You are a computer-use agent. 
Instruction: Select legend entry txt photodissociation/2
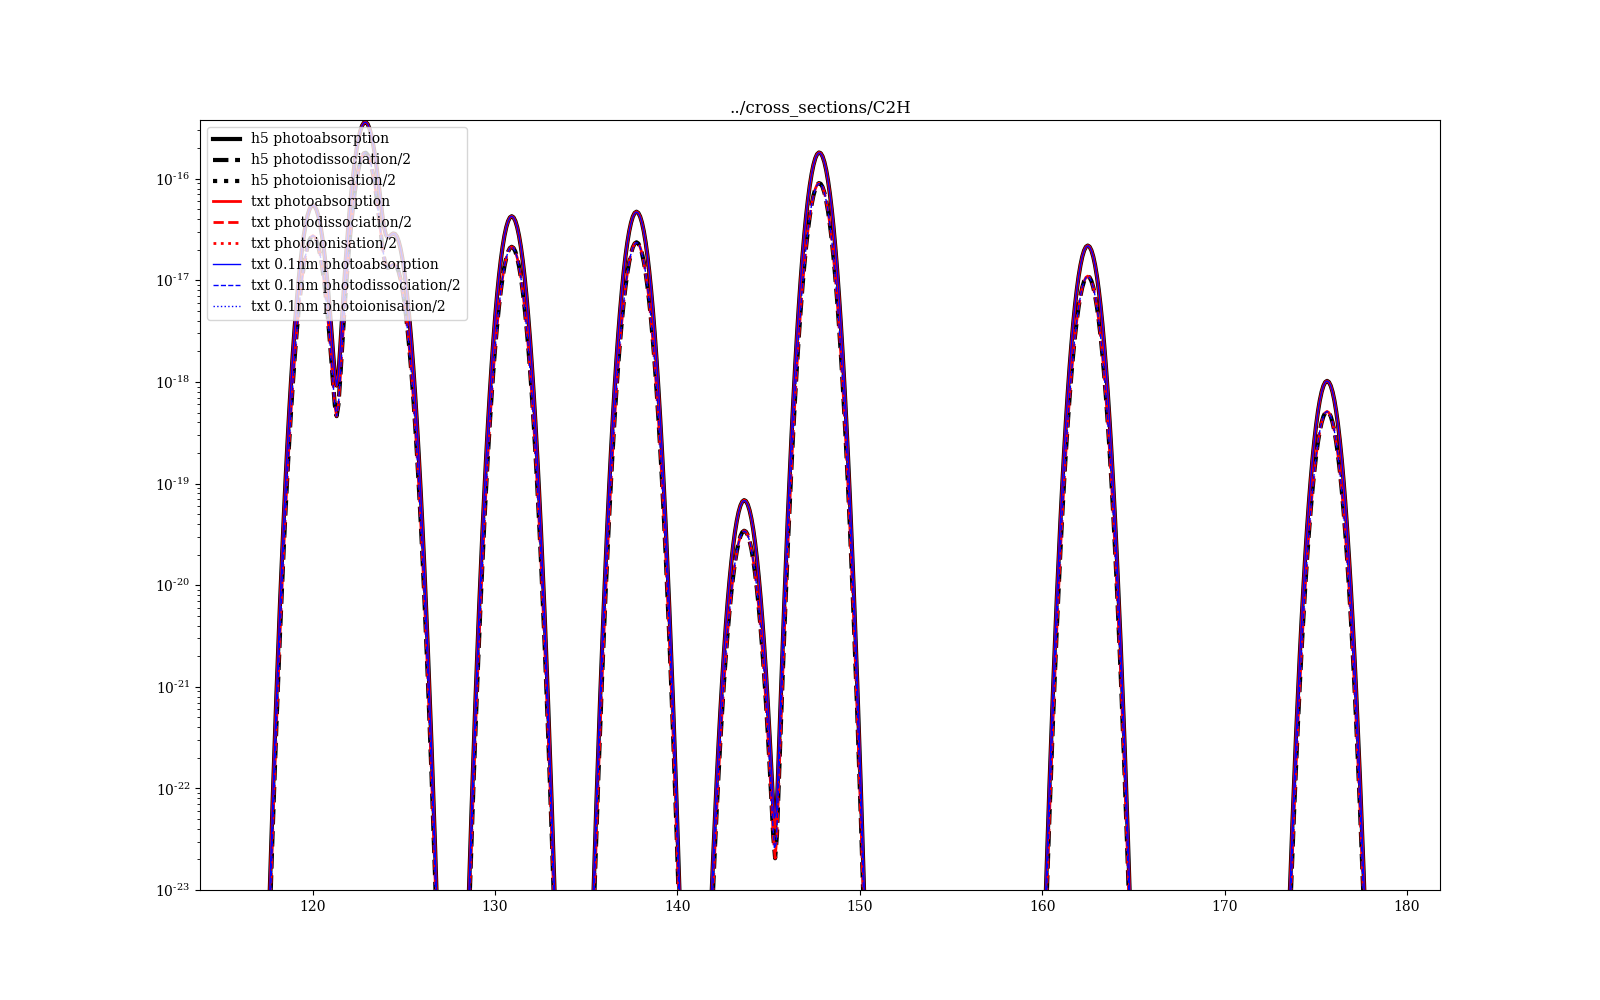312,222
